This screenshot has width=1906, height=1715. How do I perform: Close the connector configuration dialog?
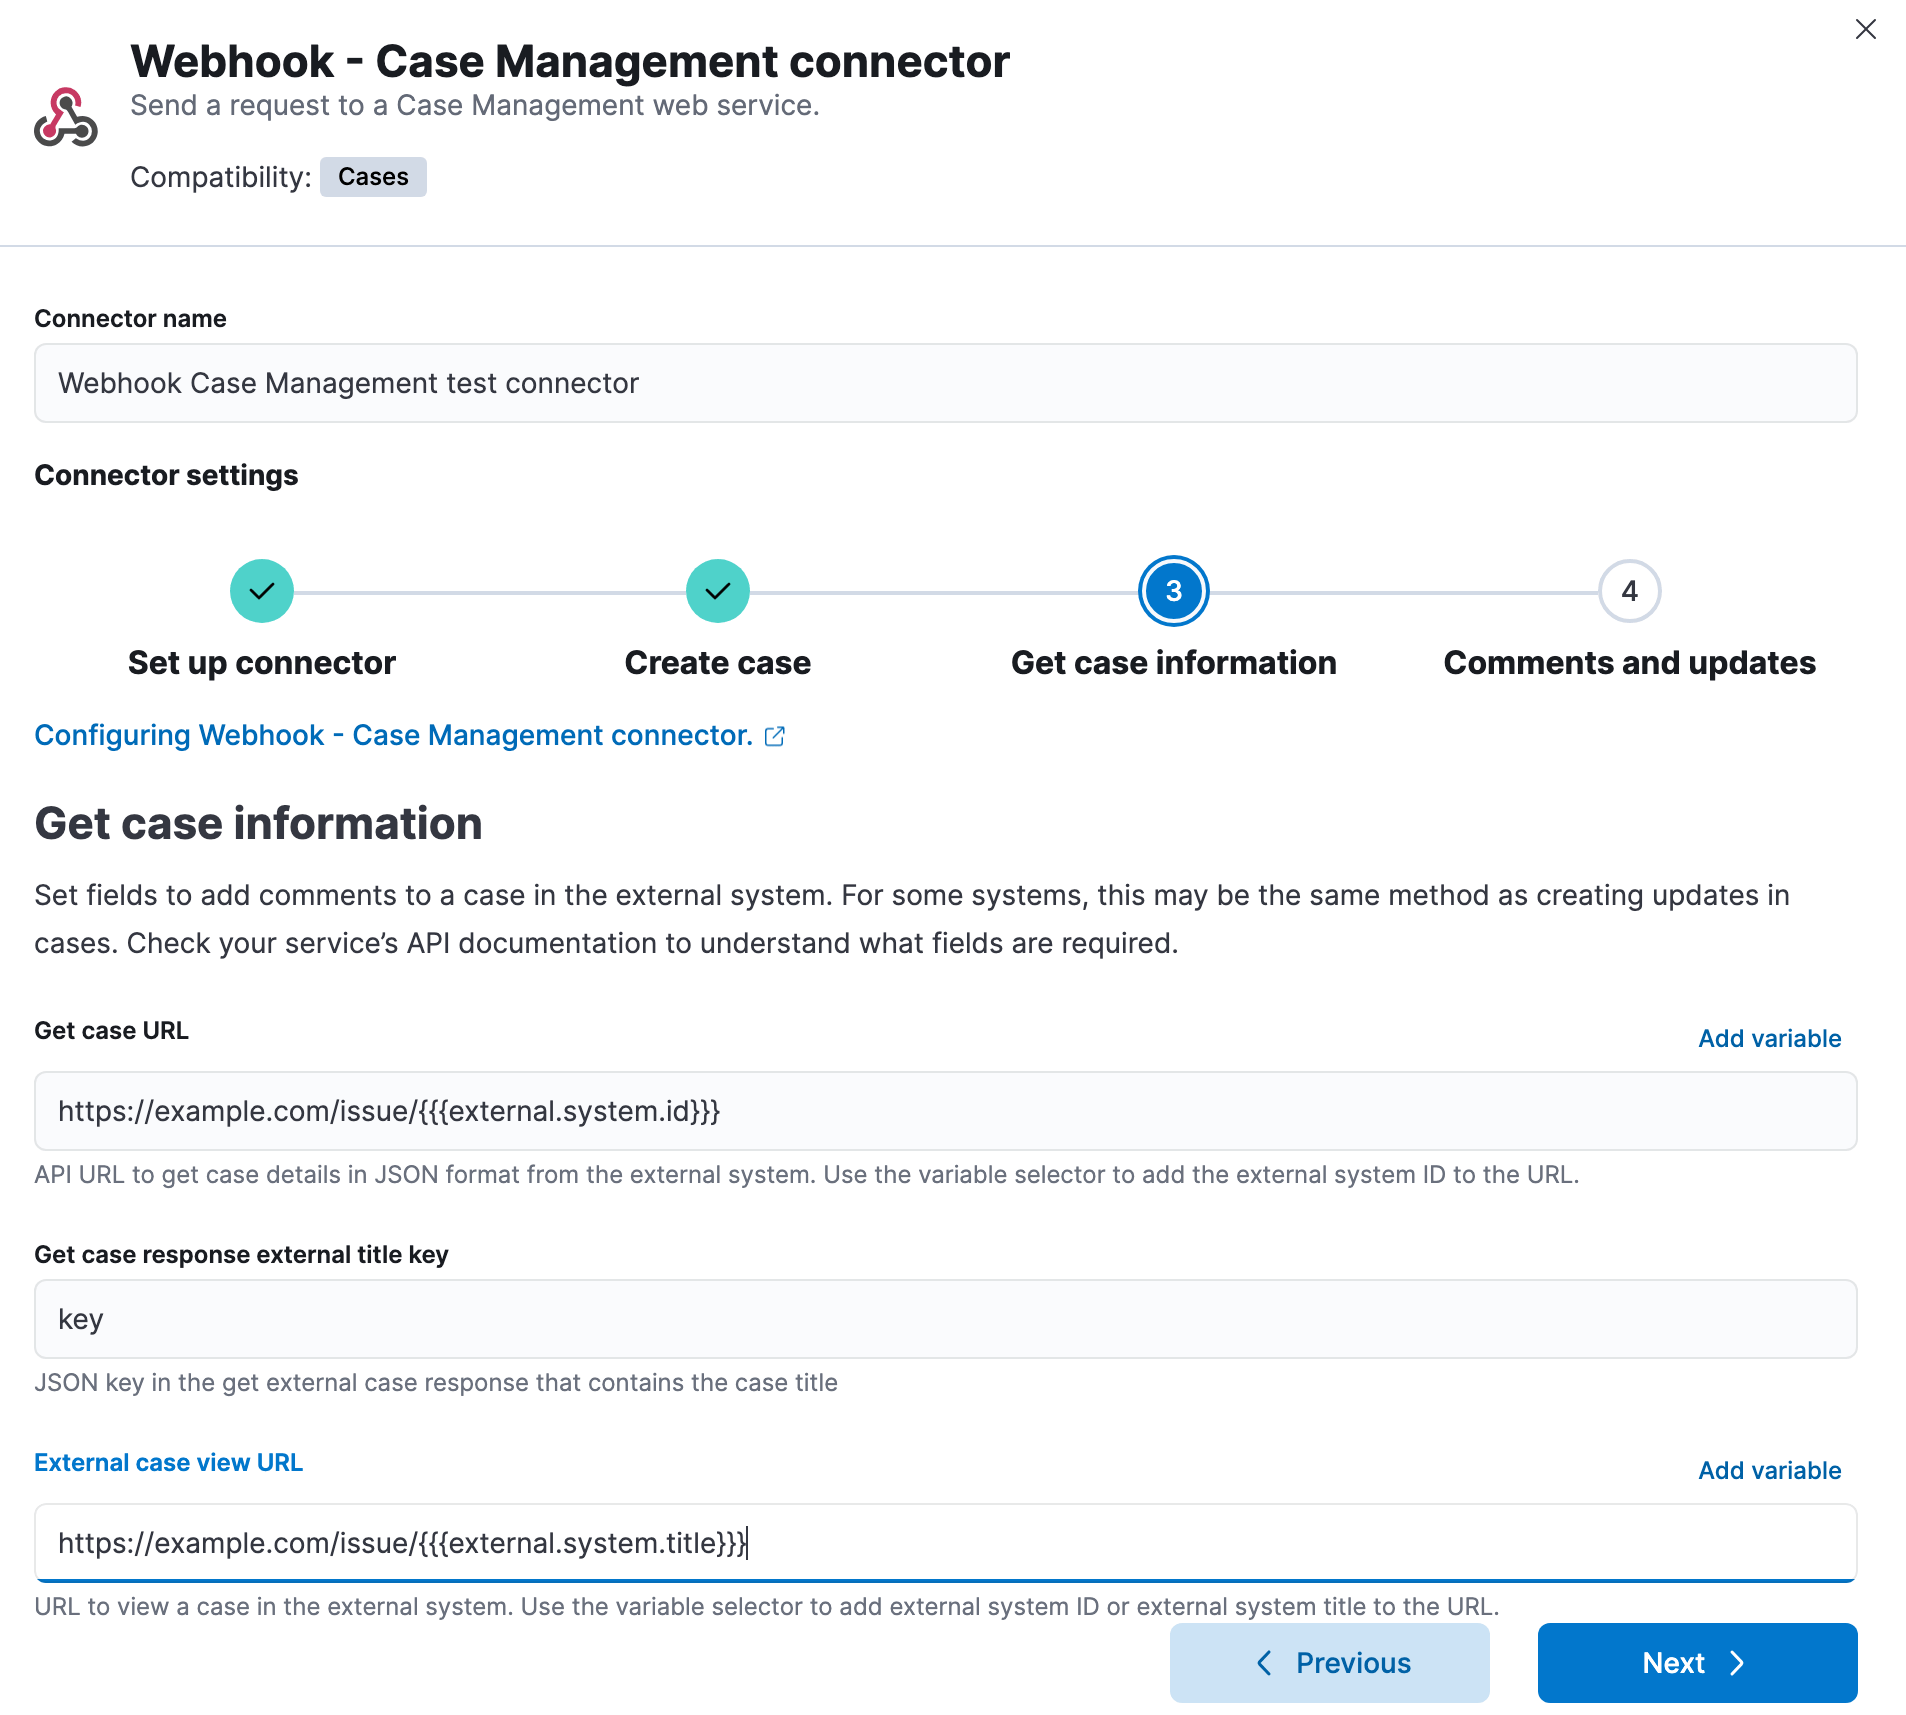(x=1866, y=29)
